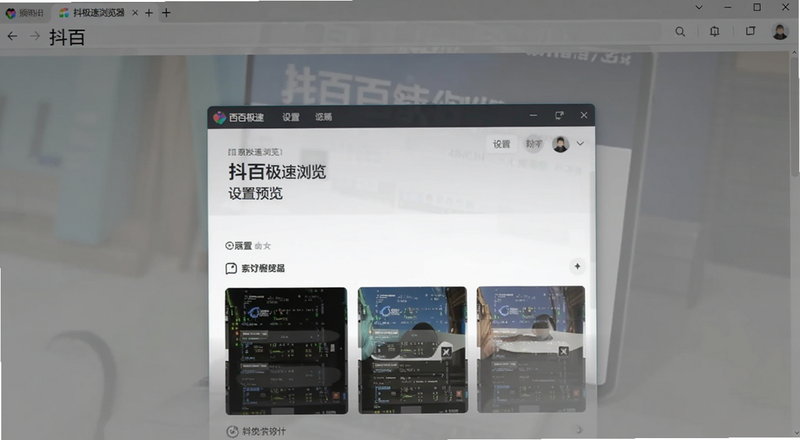
Task: Click the 抖百 title beside navigation arrows
Action: point(67,37)
